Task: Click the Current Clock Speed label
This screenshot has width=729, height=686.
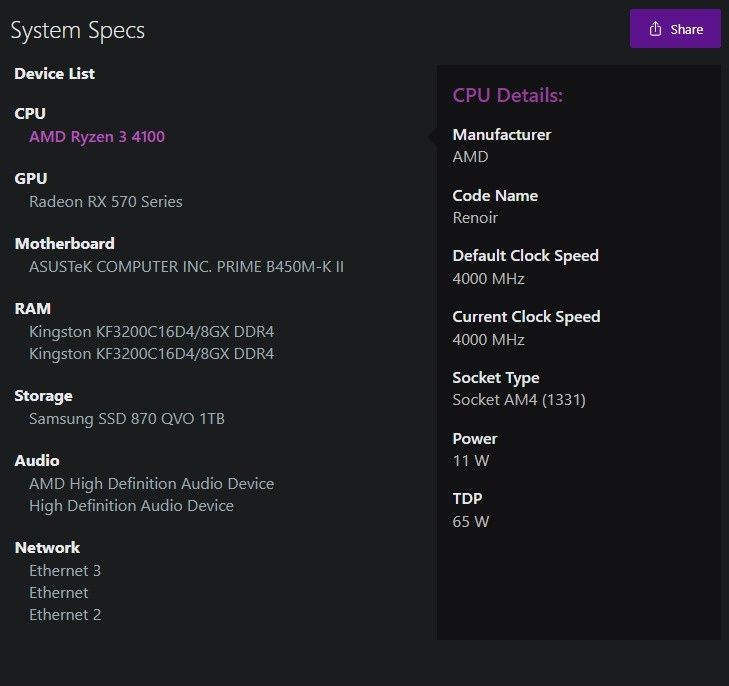Action: pyautogui.click(x=526, y=317)
